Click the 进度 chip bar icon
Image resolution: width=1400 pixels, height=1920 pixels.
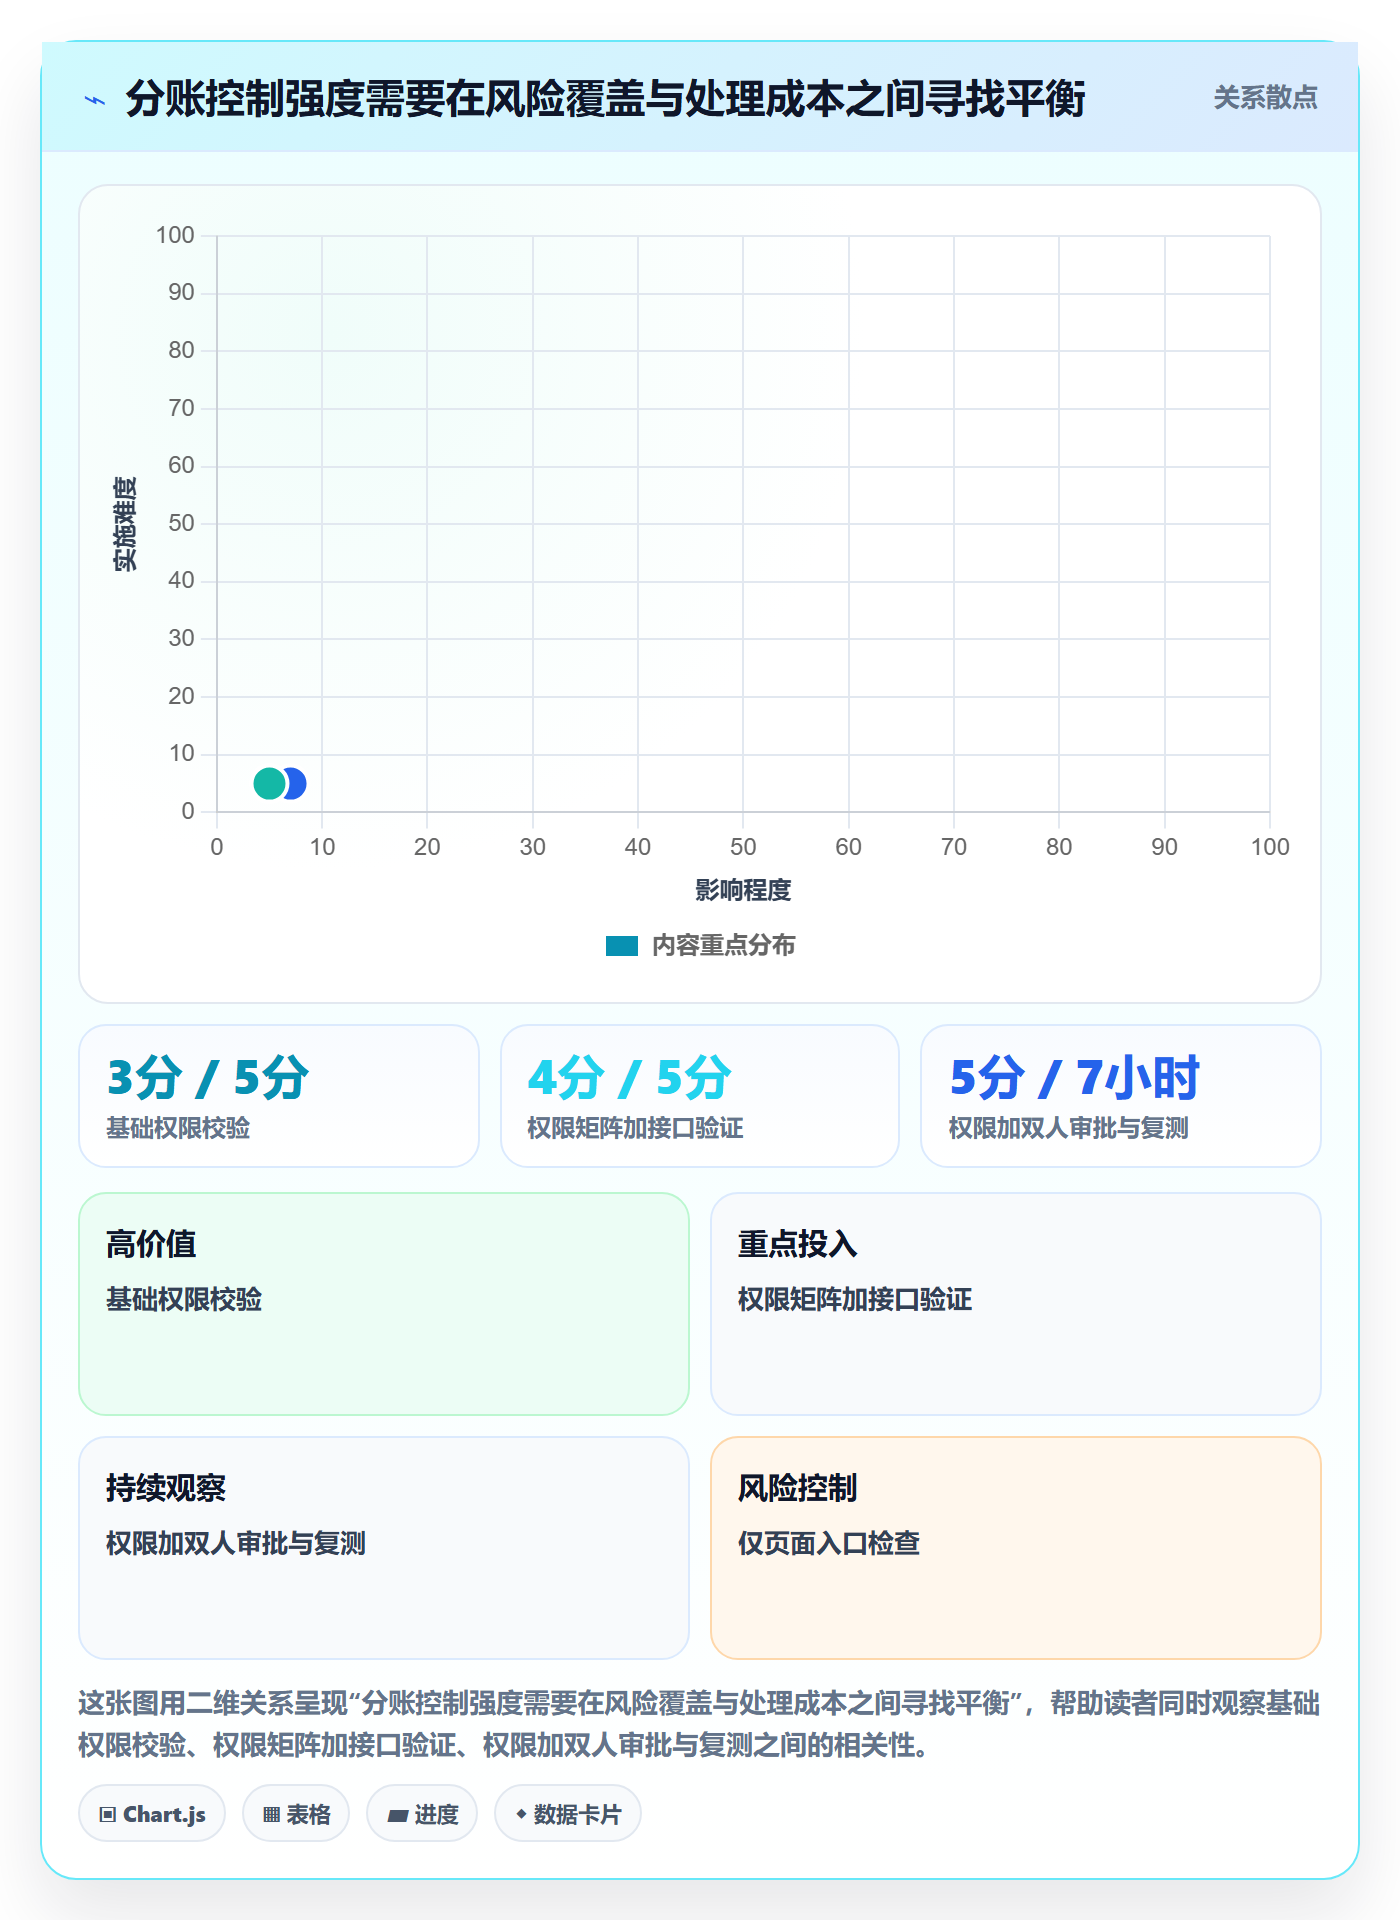(397, 1816)
